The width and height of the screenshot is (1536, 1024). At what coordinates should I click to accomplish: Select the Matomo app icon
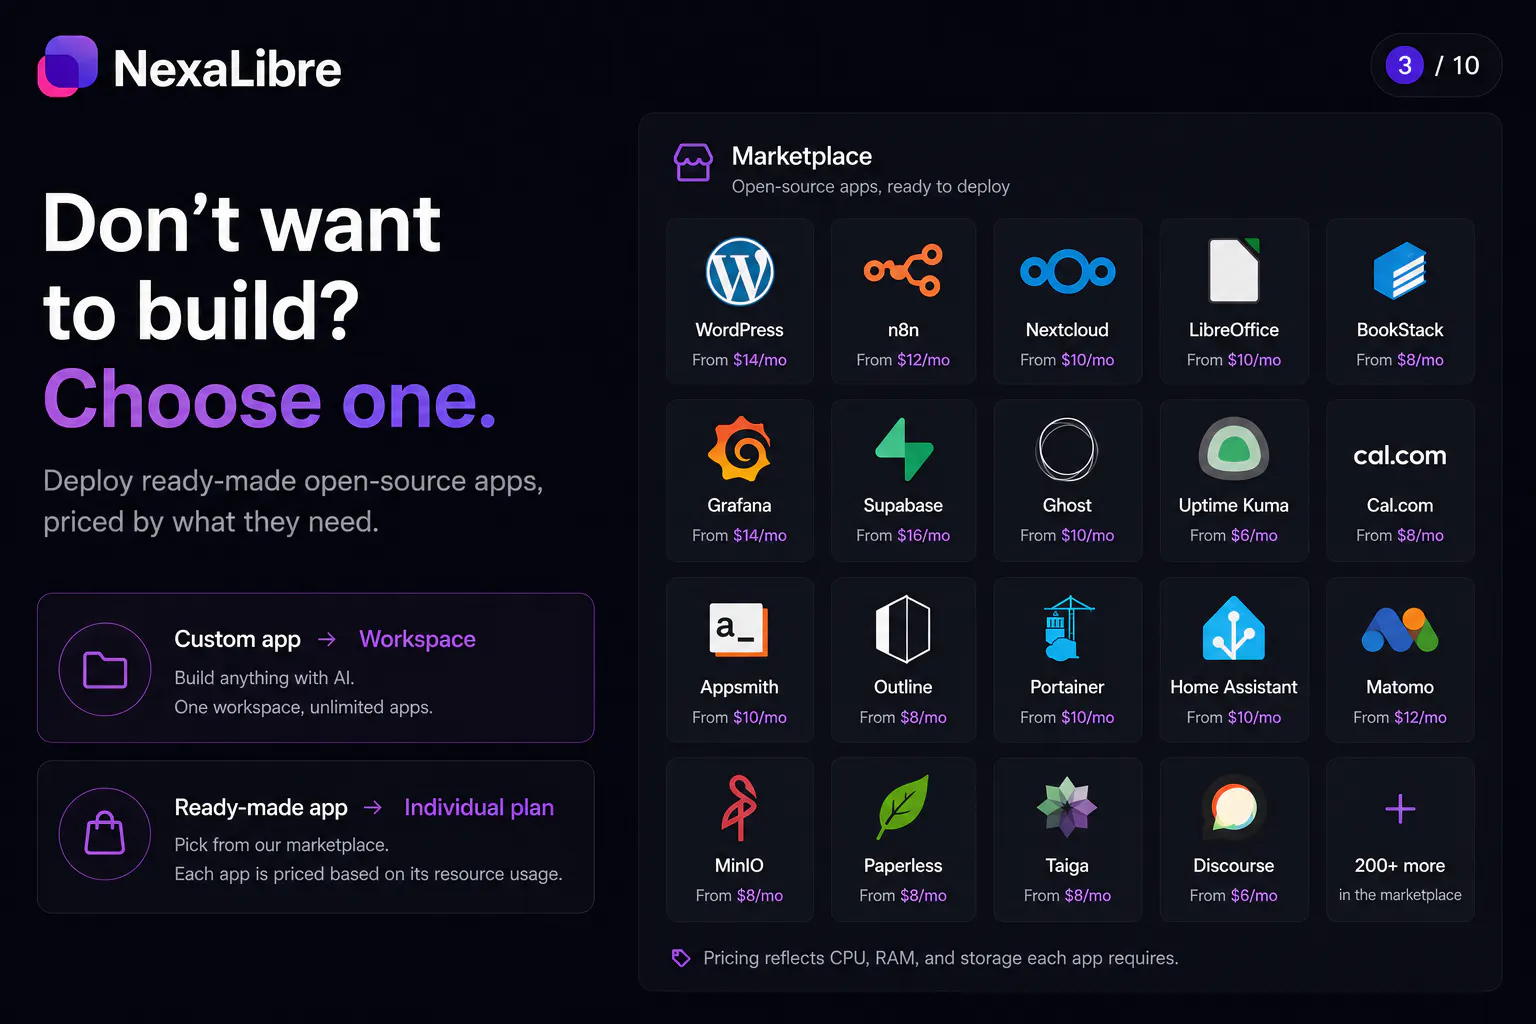coord(1400,630)
